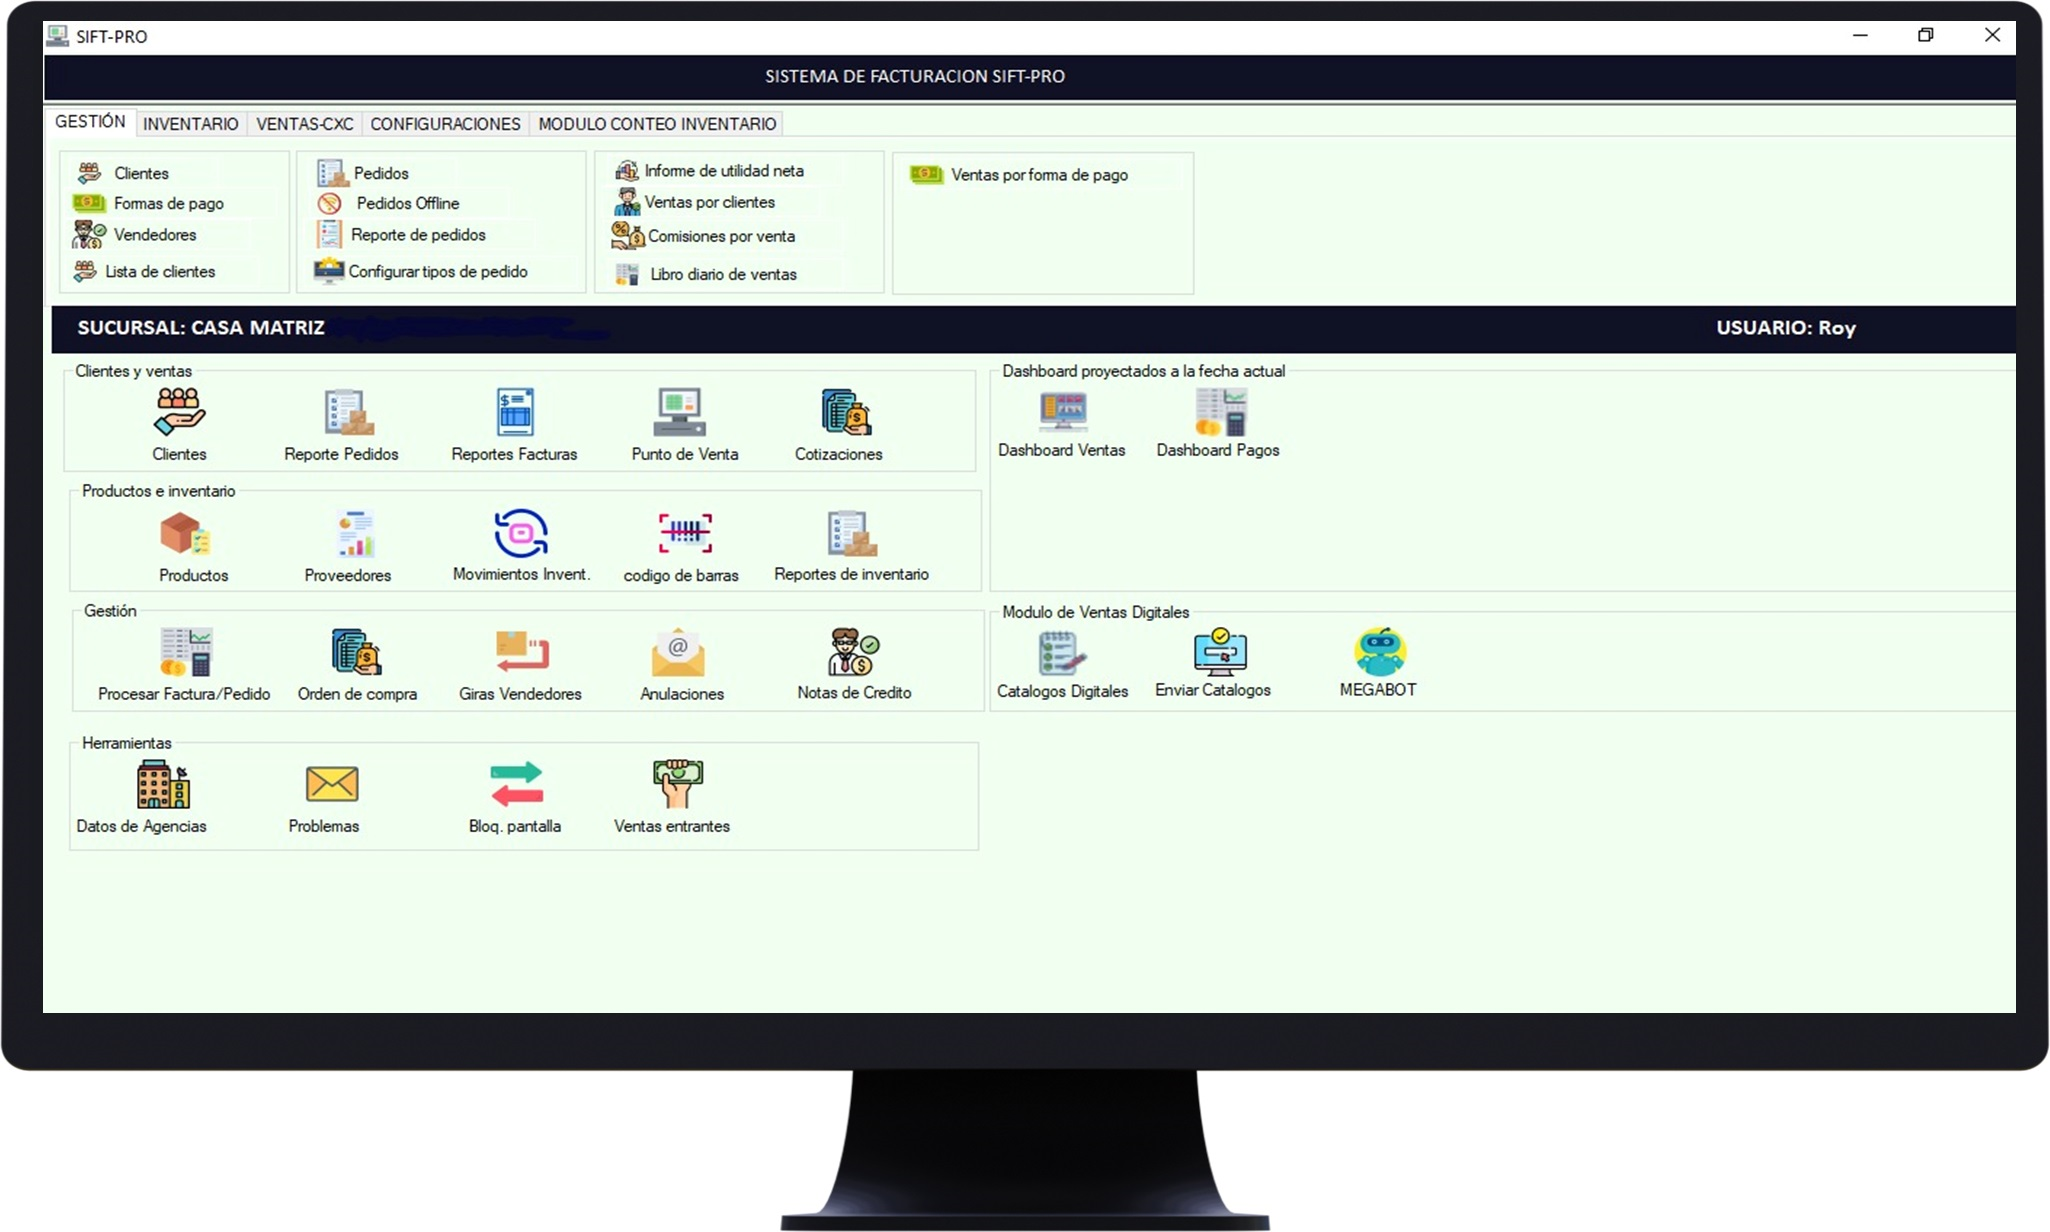Open the MODULO CONTEO INVENTARIO tab
This screenshot has height=1232, width=2050.
[657, 123]
